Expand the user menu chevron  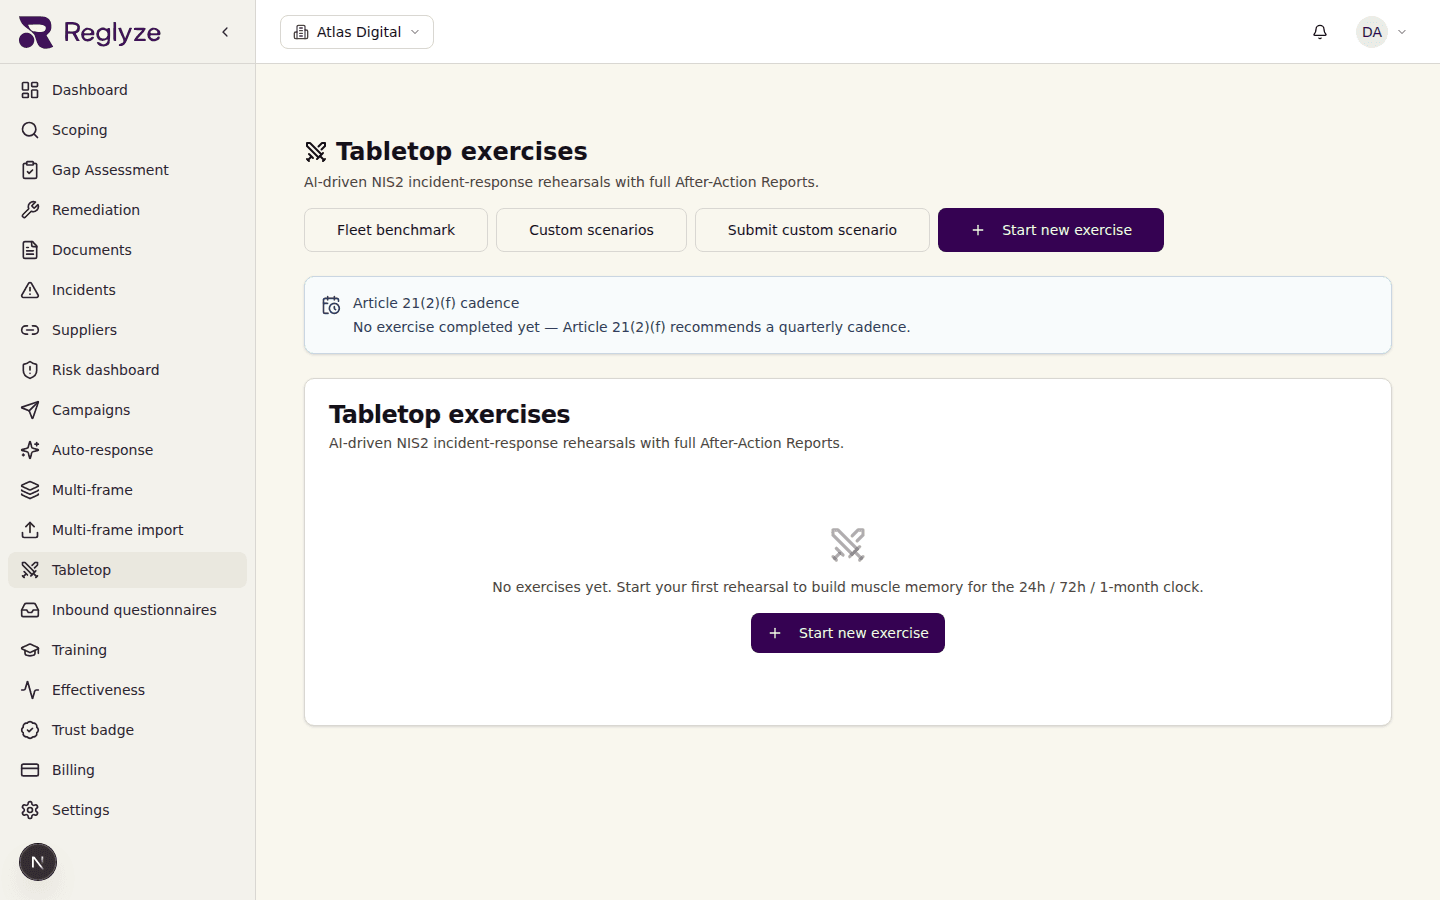pyautogui.click(x=1402, y=32)
